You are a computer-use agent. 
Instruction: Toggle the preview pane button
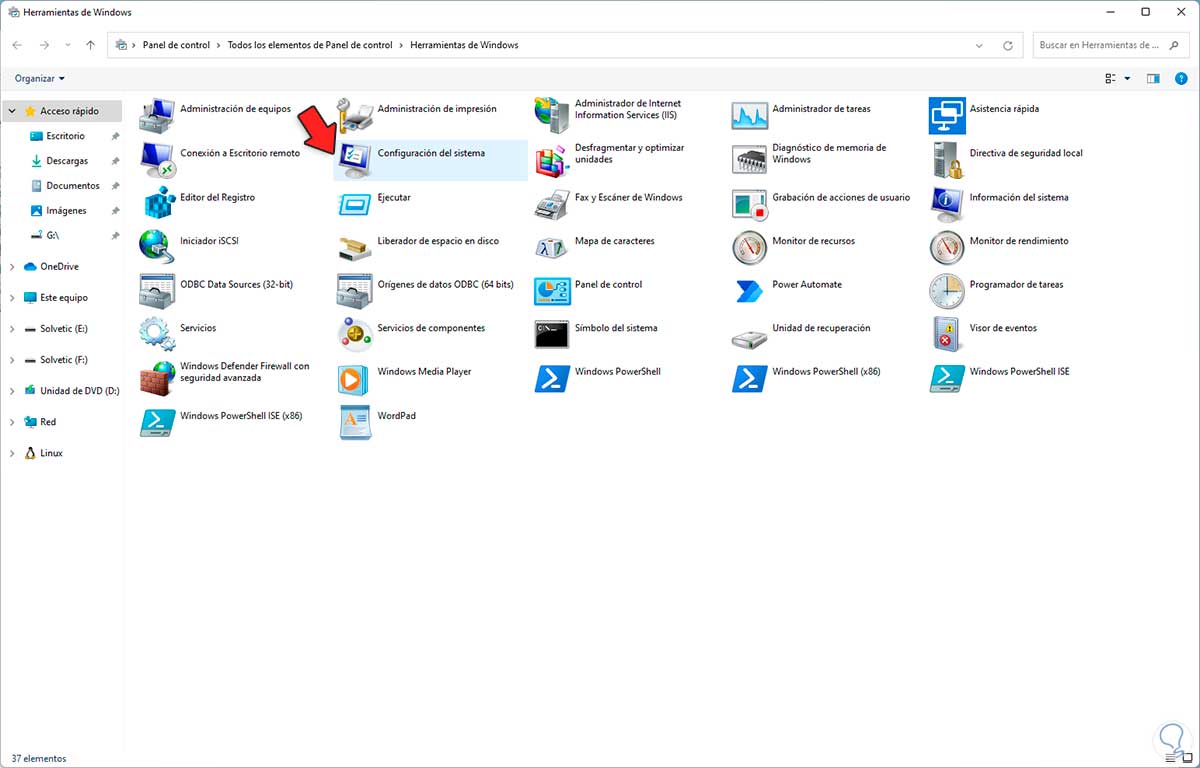click(1153, 78)
